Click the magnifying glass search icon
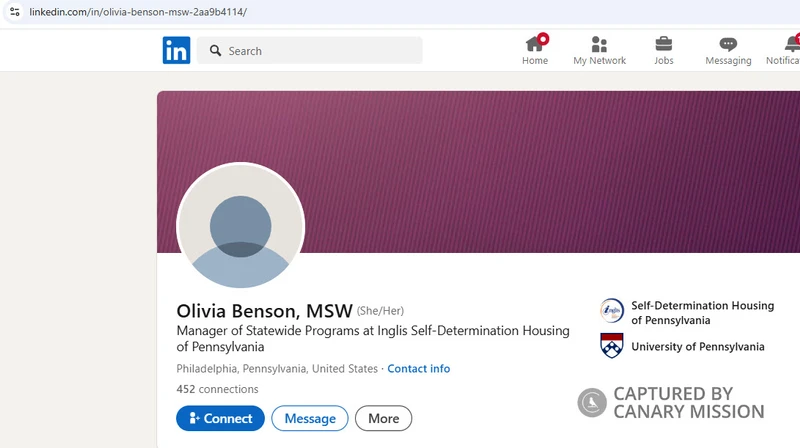Screen dimensions: 800x448 coord(215,51)
